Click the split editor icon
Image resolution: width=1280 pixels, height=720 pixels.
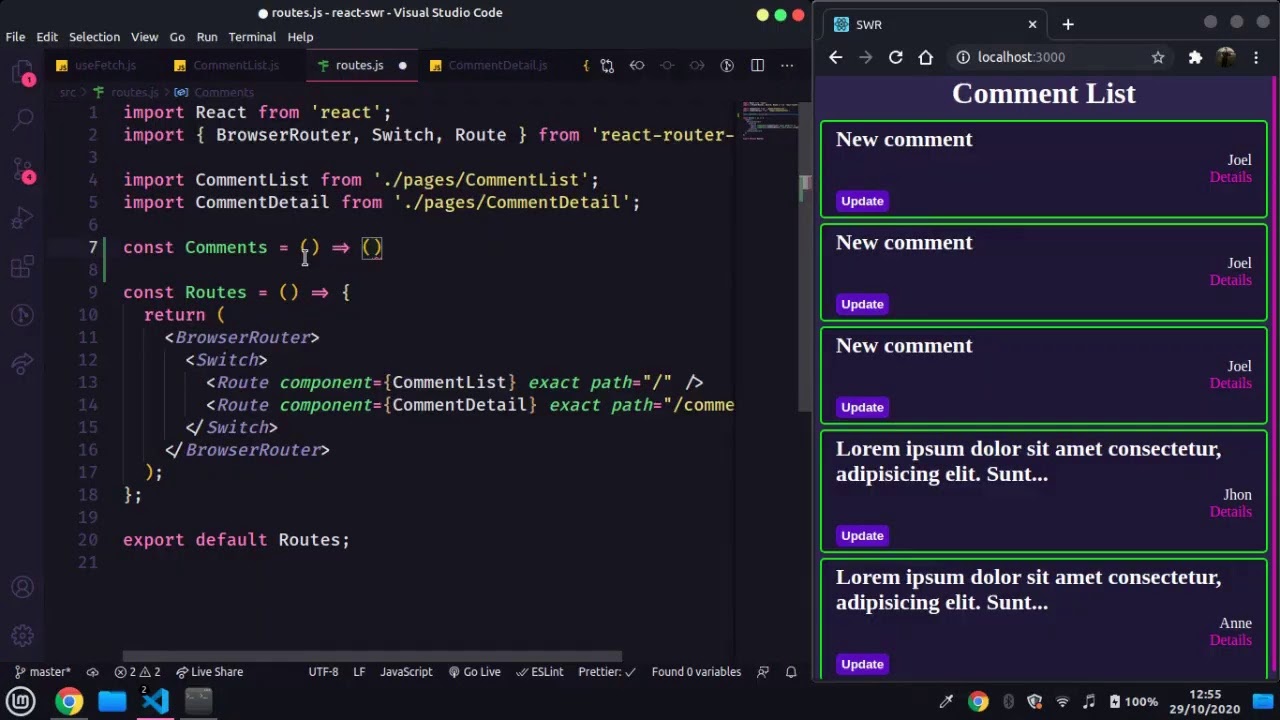click(x=757, y=65)
